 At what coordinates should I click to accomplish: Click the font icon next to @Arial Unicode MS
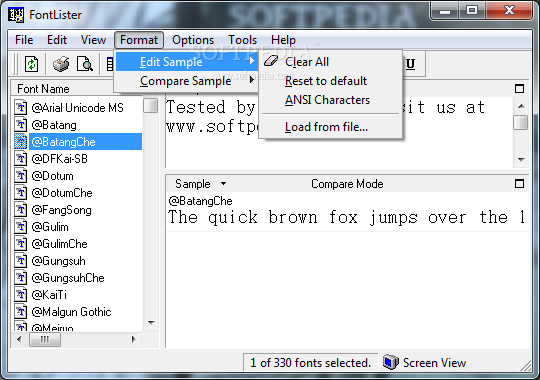21,107
